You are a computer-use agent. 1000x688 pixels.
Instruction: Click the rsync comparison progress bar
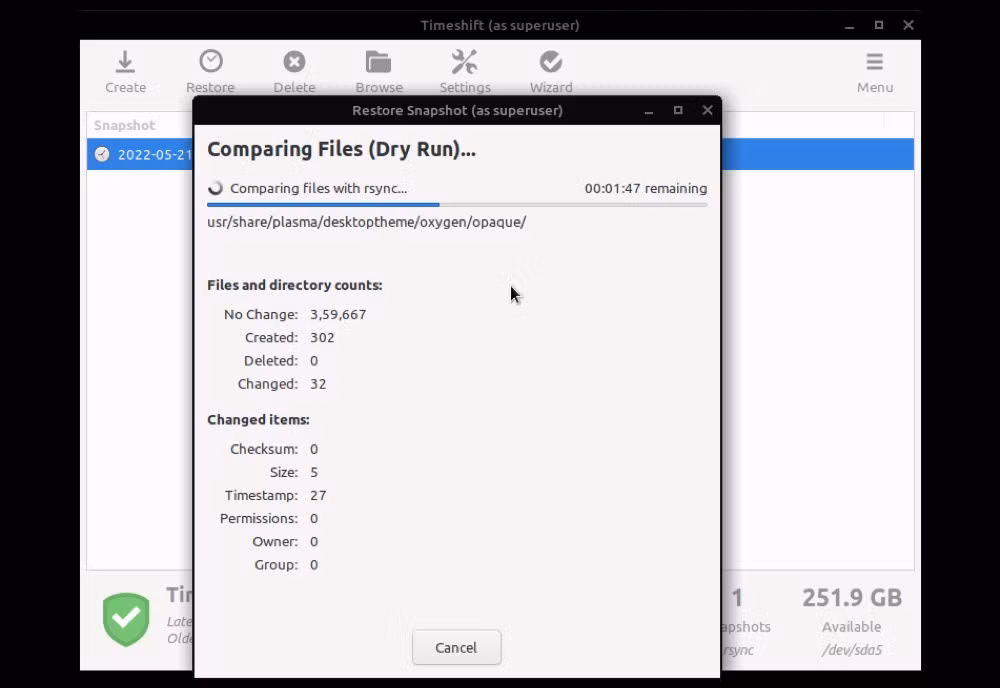(456, 205)
